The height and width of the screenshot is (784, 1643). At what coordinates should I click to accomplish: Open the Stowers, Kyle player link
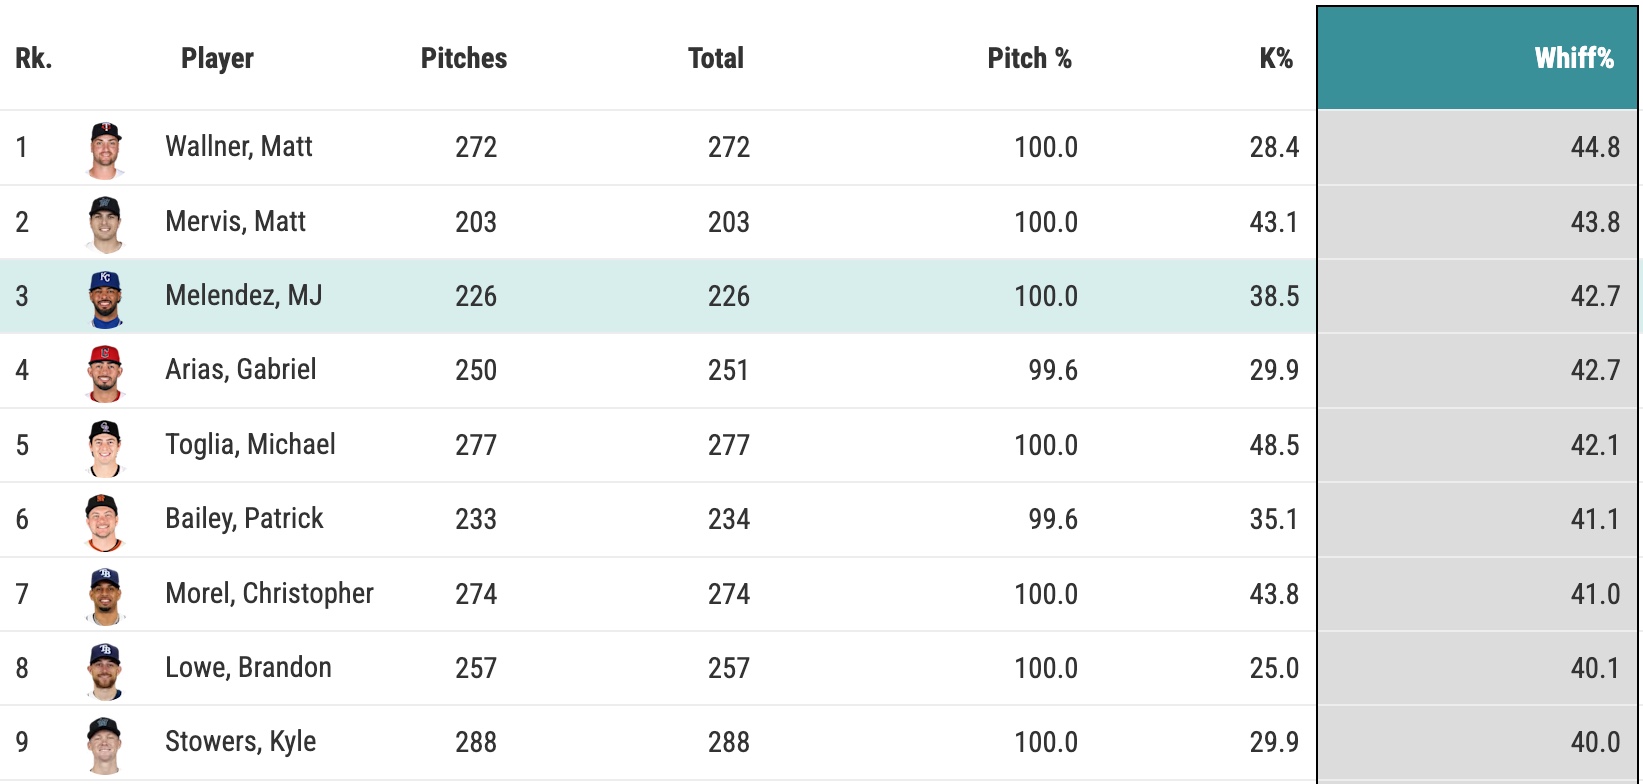[241, 742]
